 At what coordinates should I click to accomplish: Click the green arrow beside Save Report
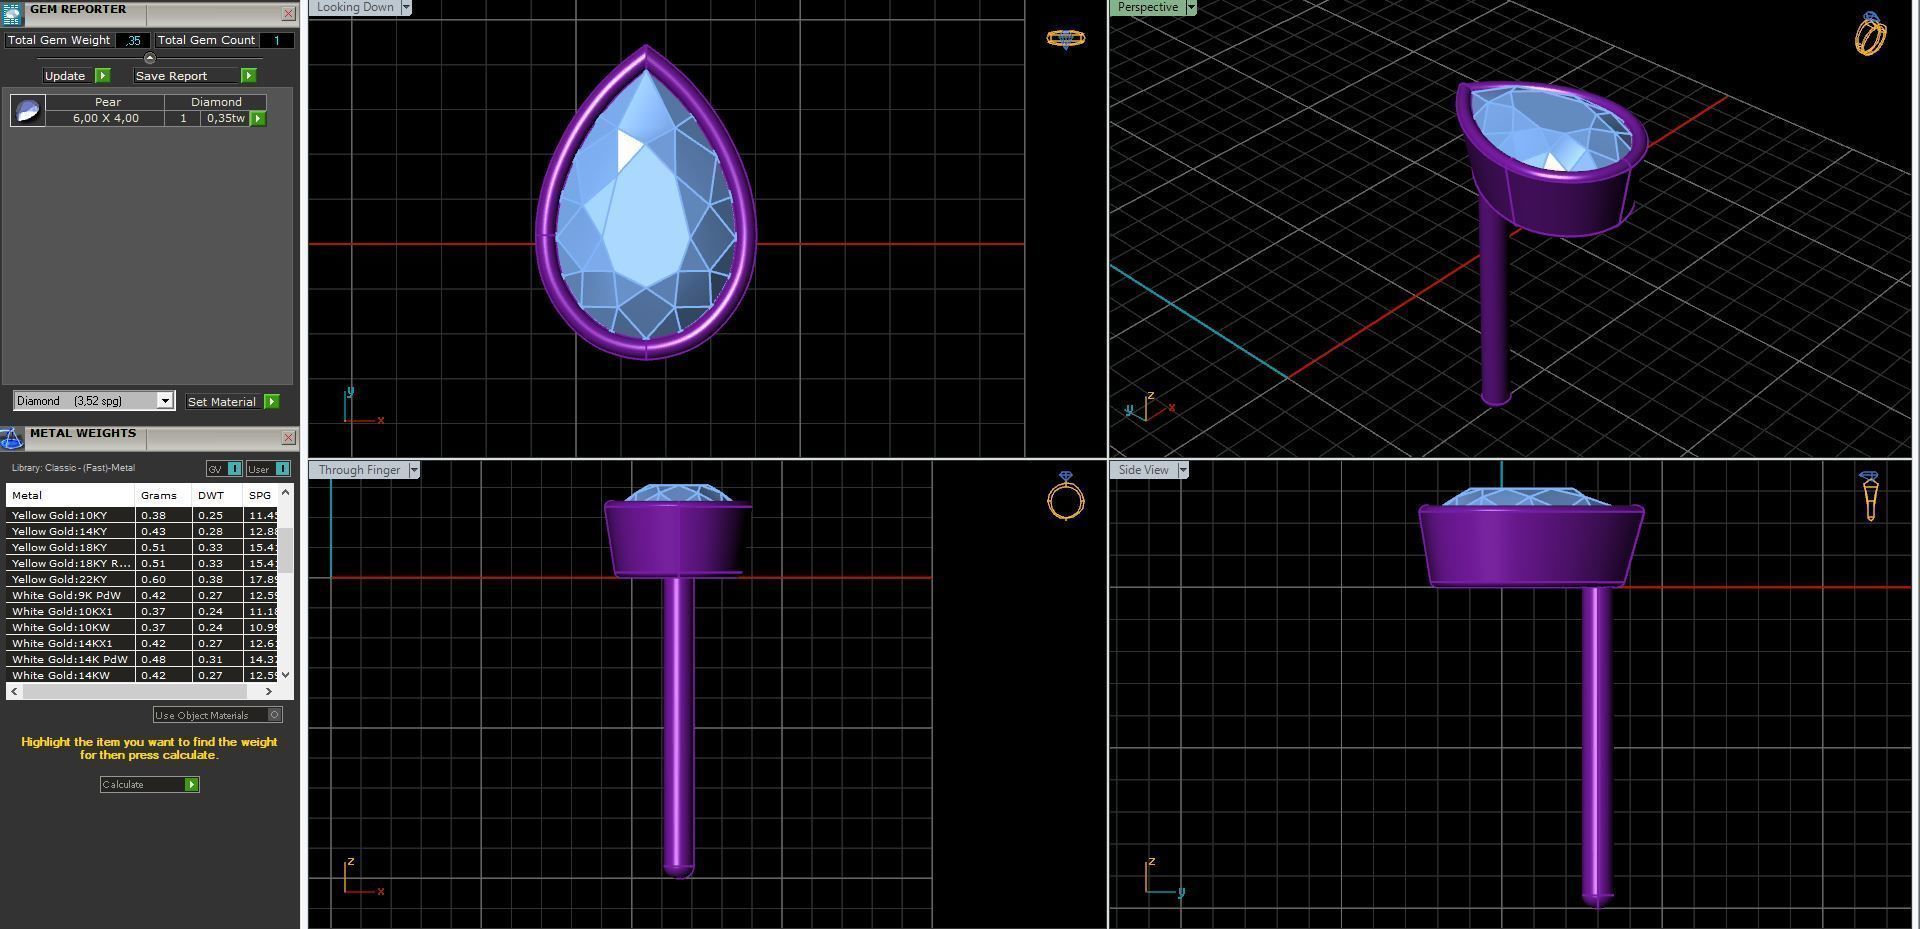point(249,76)
